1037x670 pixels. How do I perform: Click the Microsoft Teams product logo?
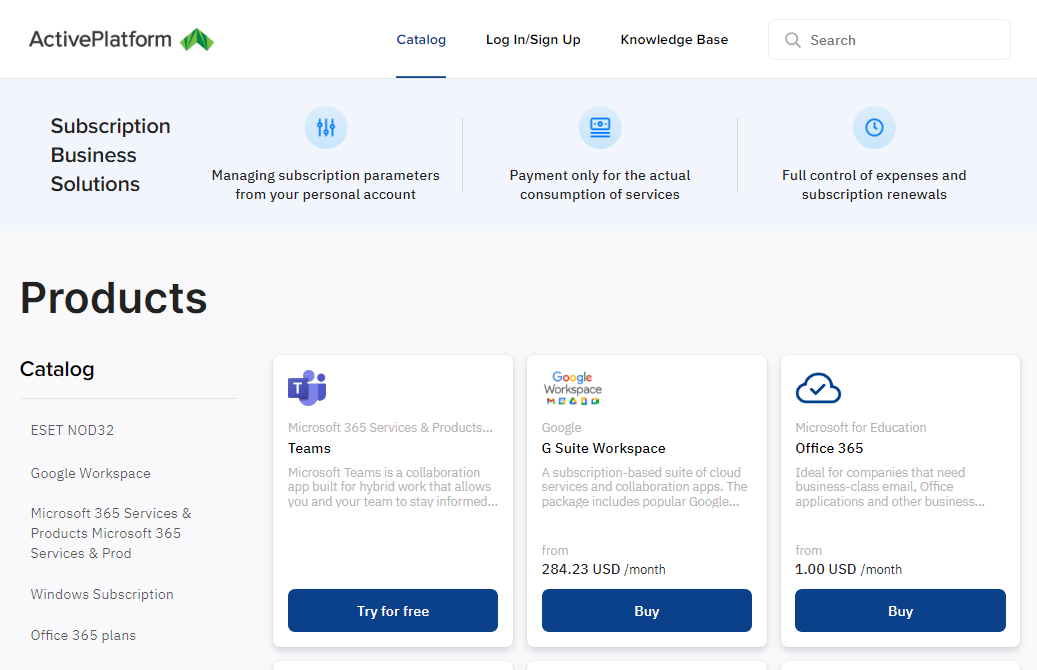point(307,388)
